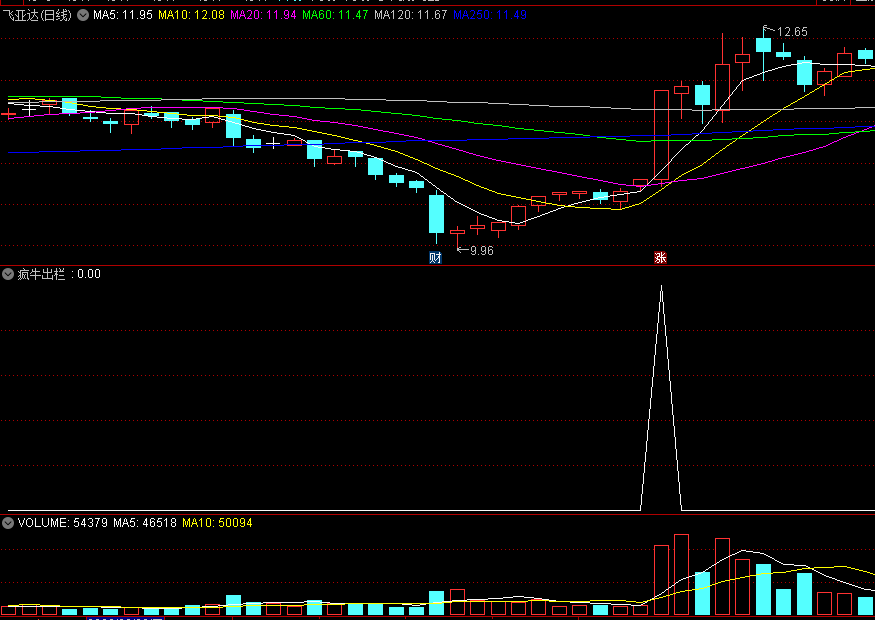The image size is (875, 620).
Task: Click the 疯牛出栏 signal spike peak
Action: pyautogui.click(x=661, y=287)
